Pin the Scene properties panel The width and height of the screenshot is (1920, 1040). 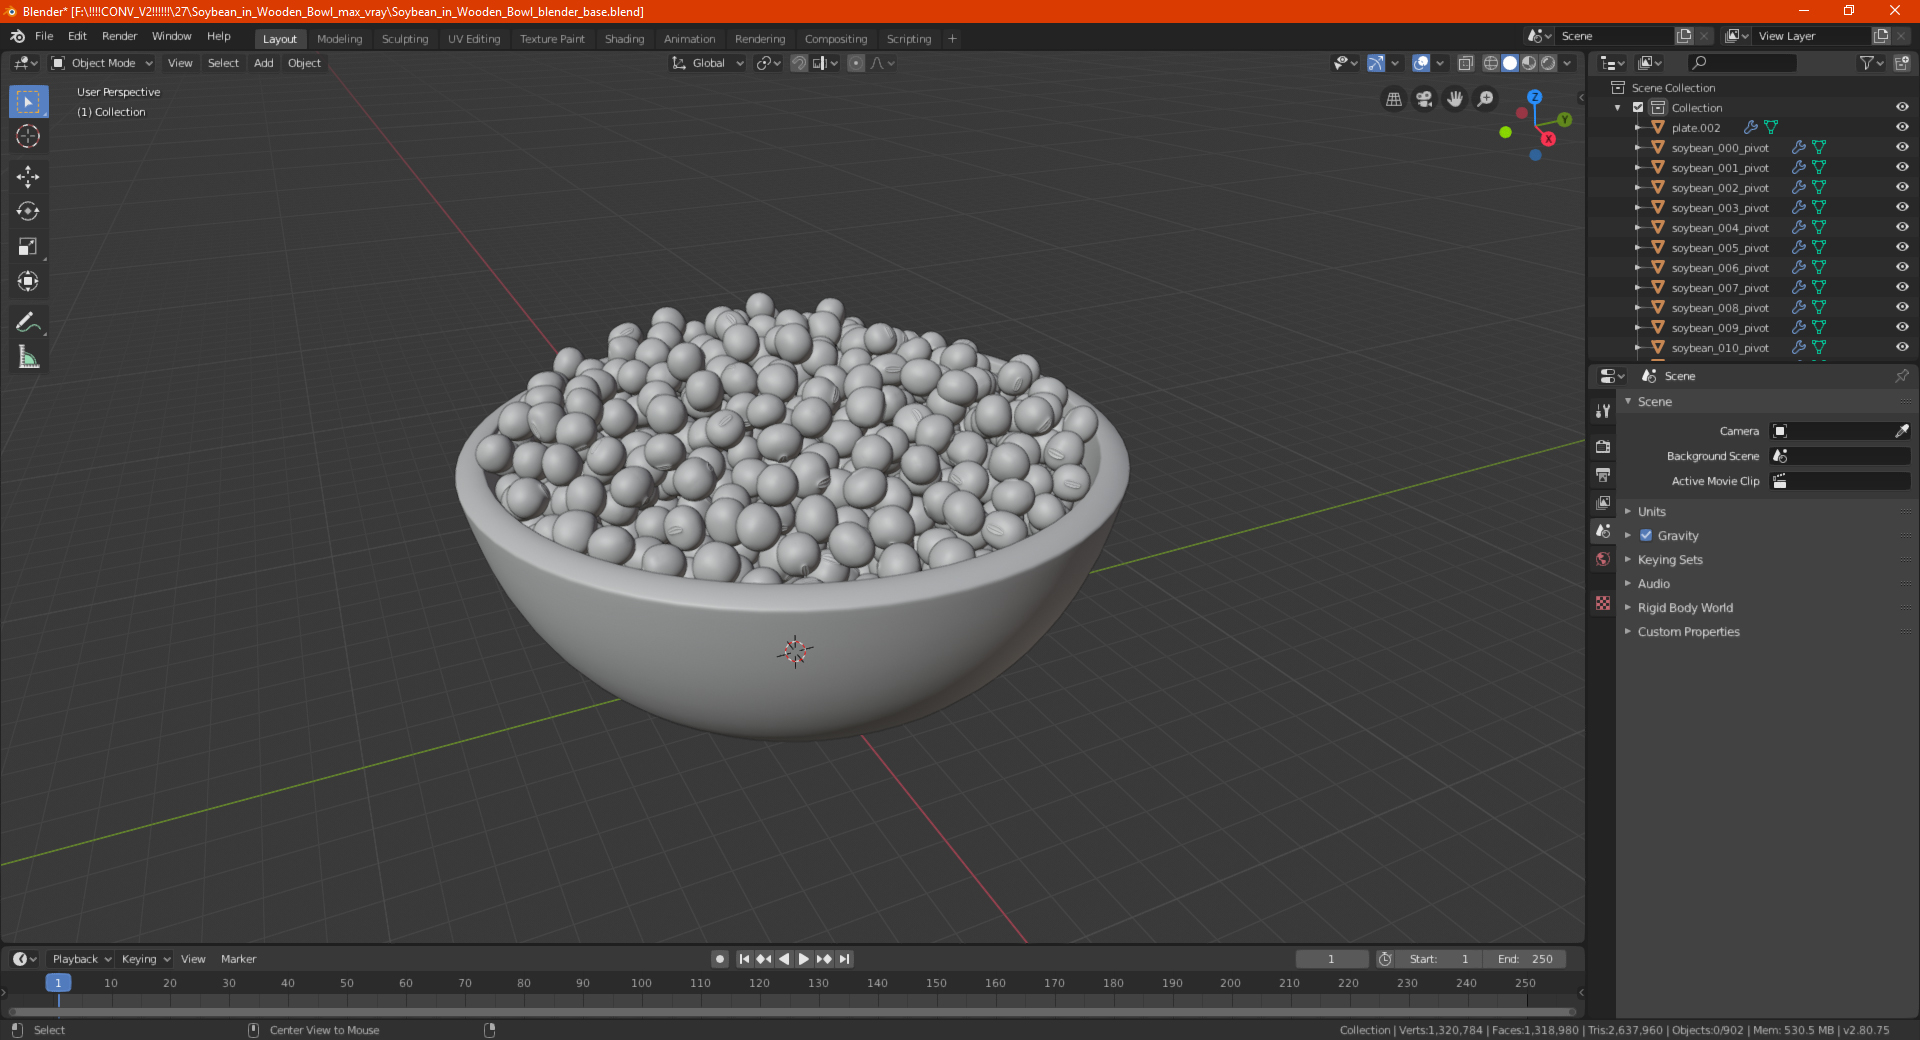[x=1901, y=376]
